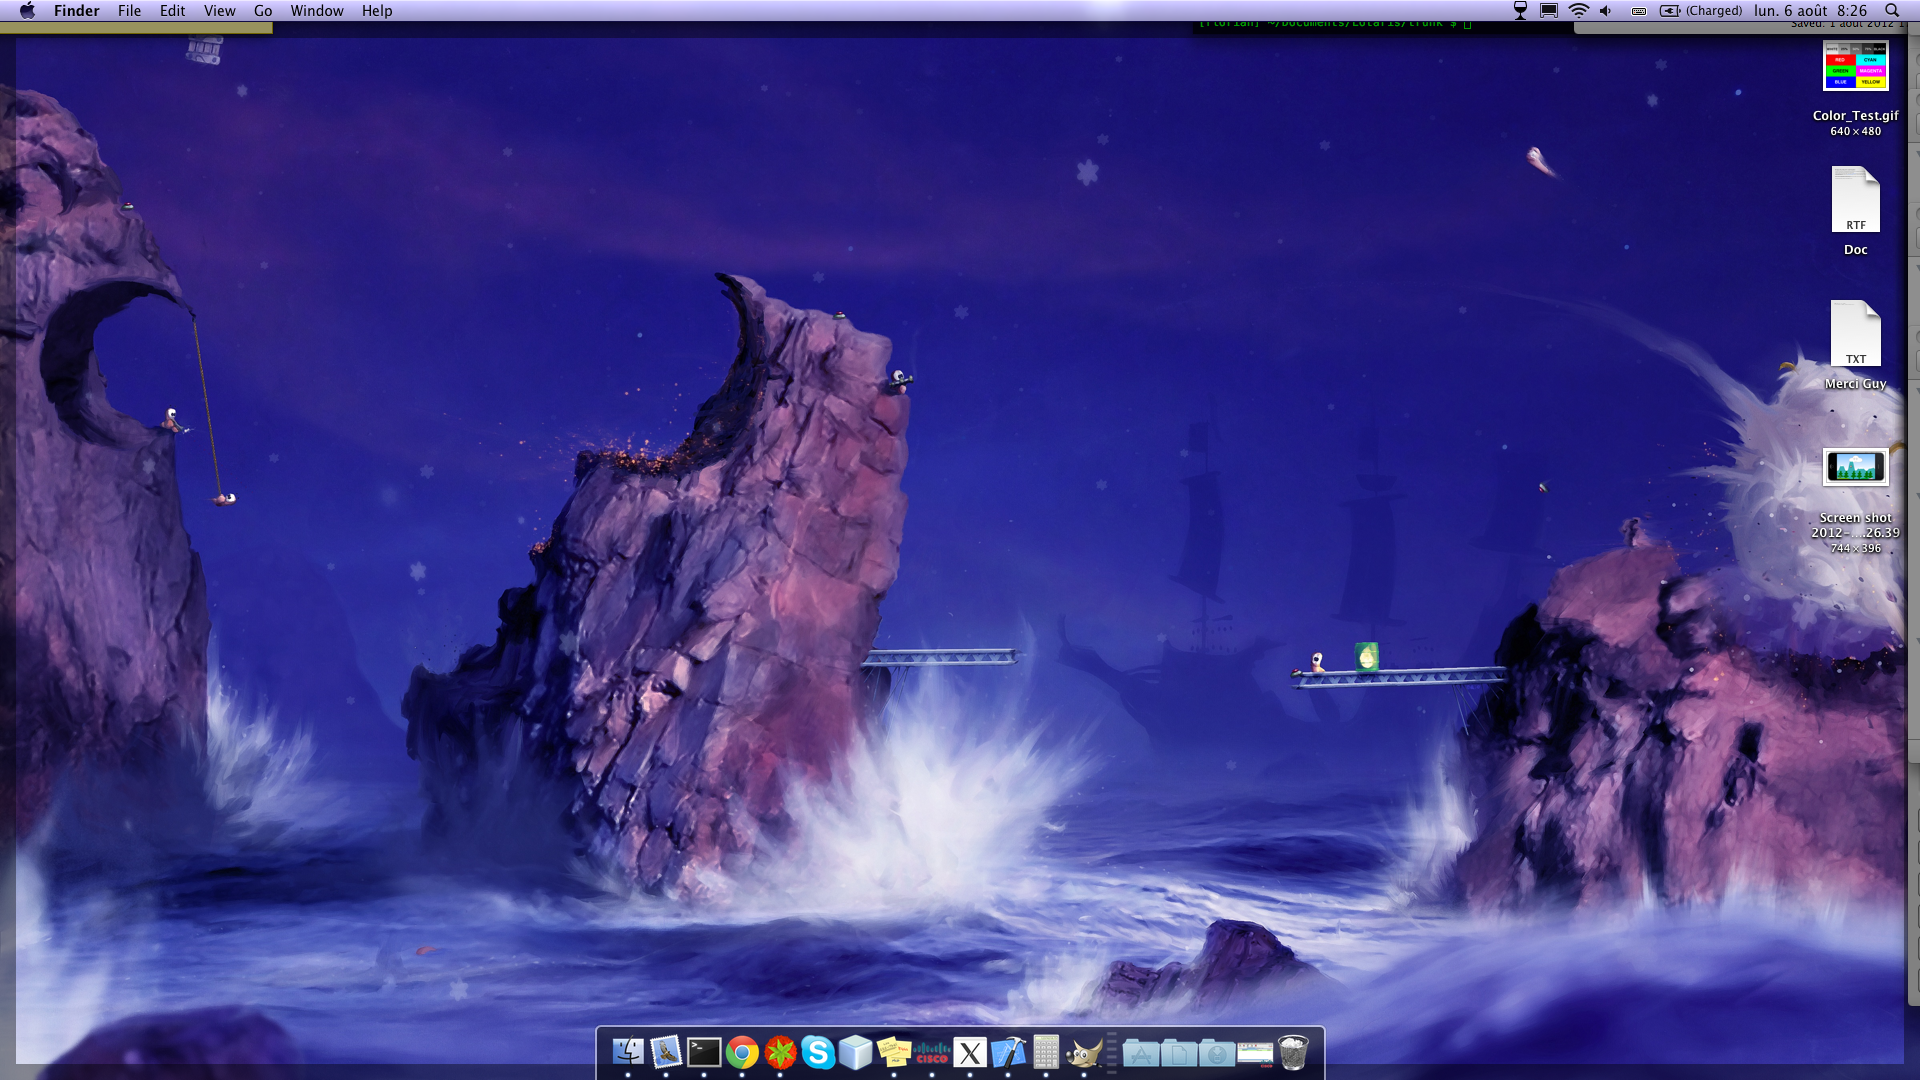Open Skype from the Dock

tap(818, 1052)
